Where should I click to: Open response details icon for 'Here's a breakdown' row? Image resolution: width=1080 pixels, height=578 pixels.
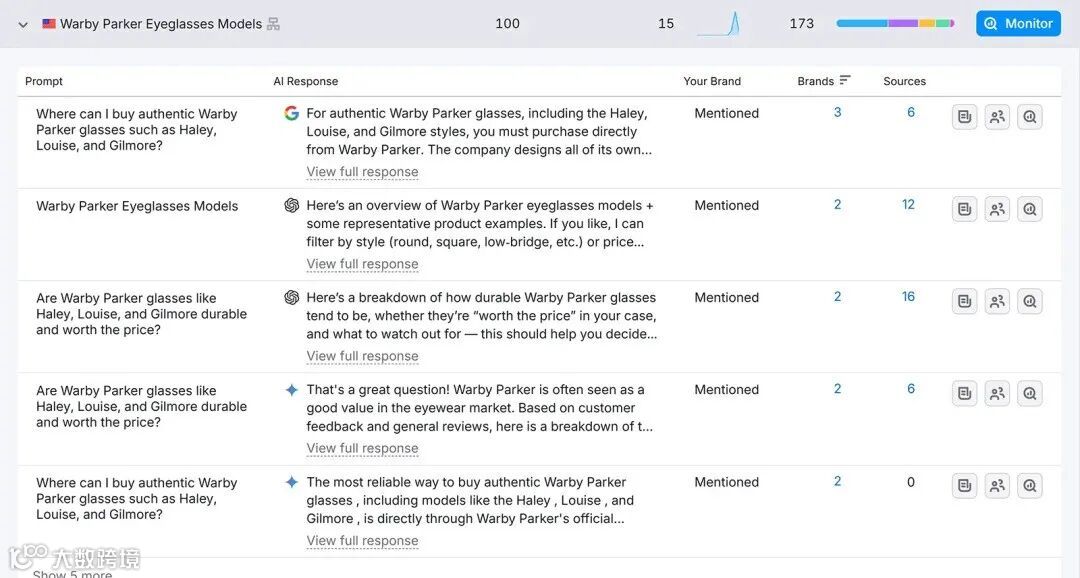964,302
